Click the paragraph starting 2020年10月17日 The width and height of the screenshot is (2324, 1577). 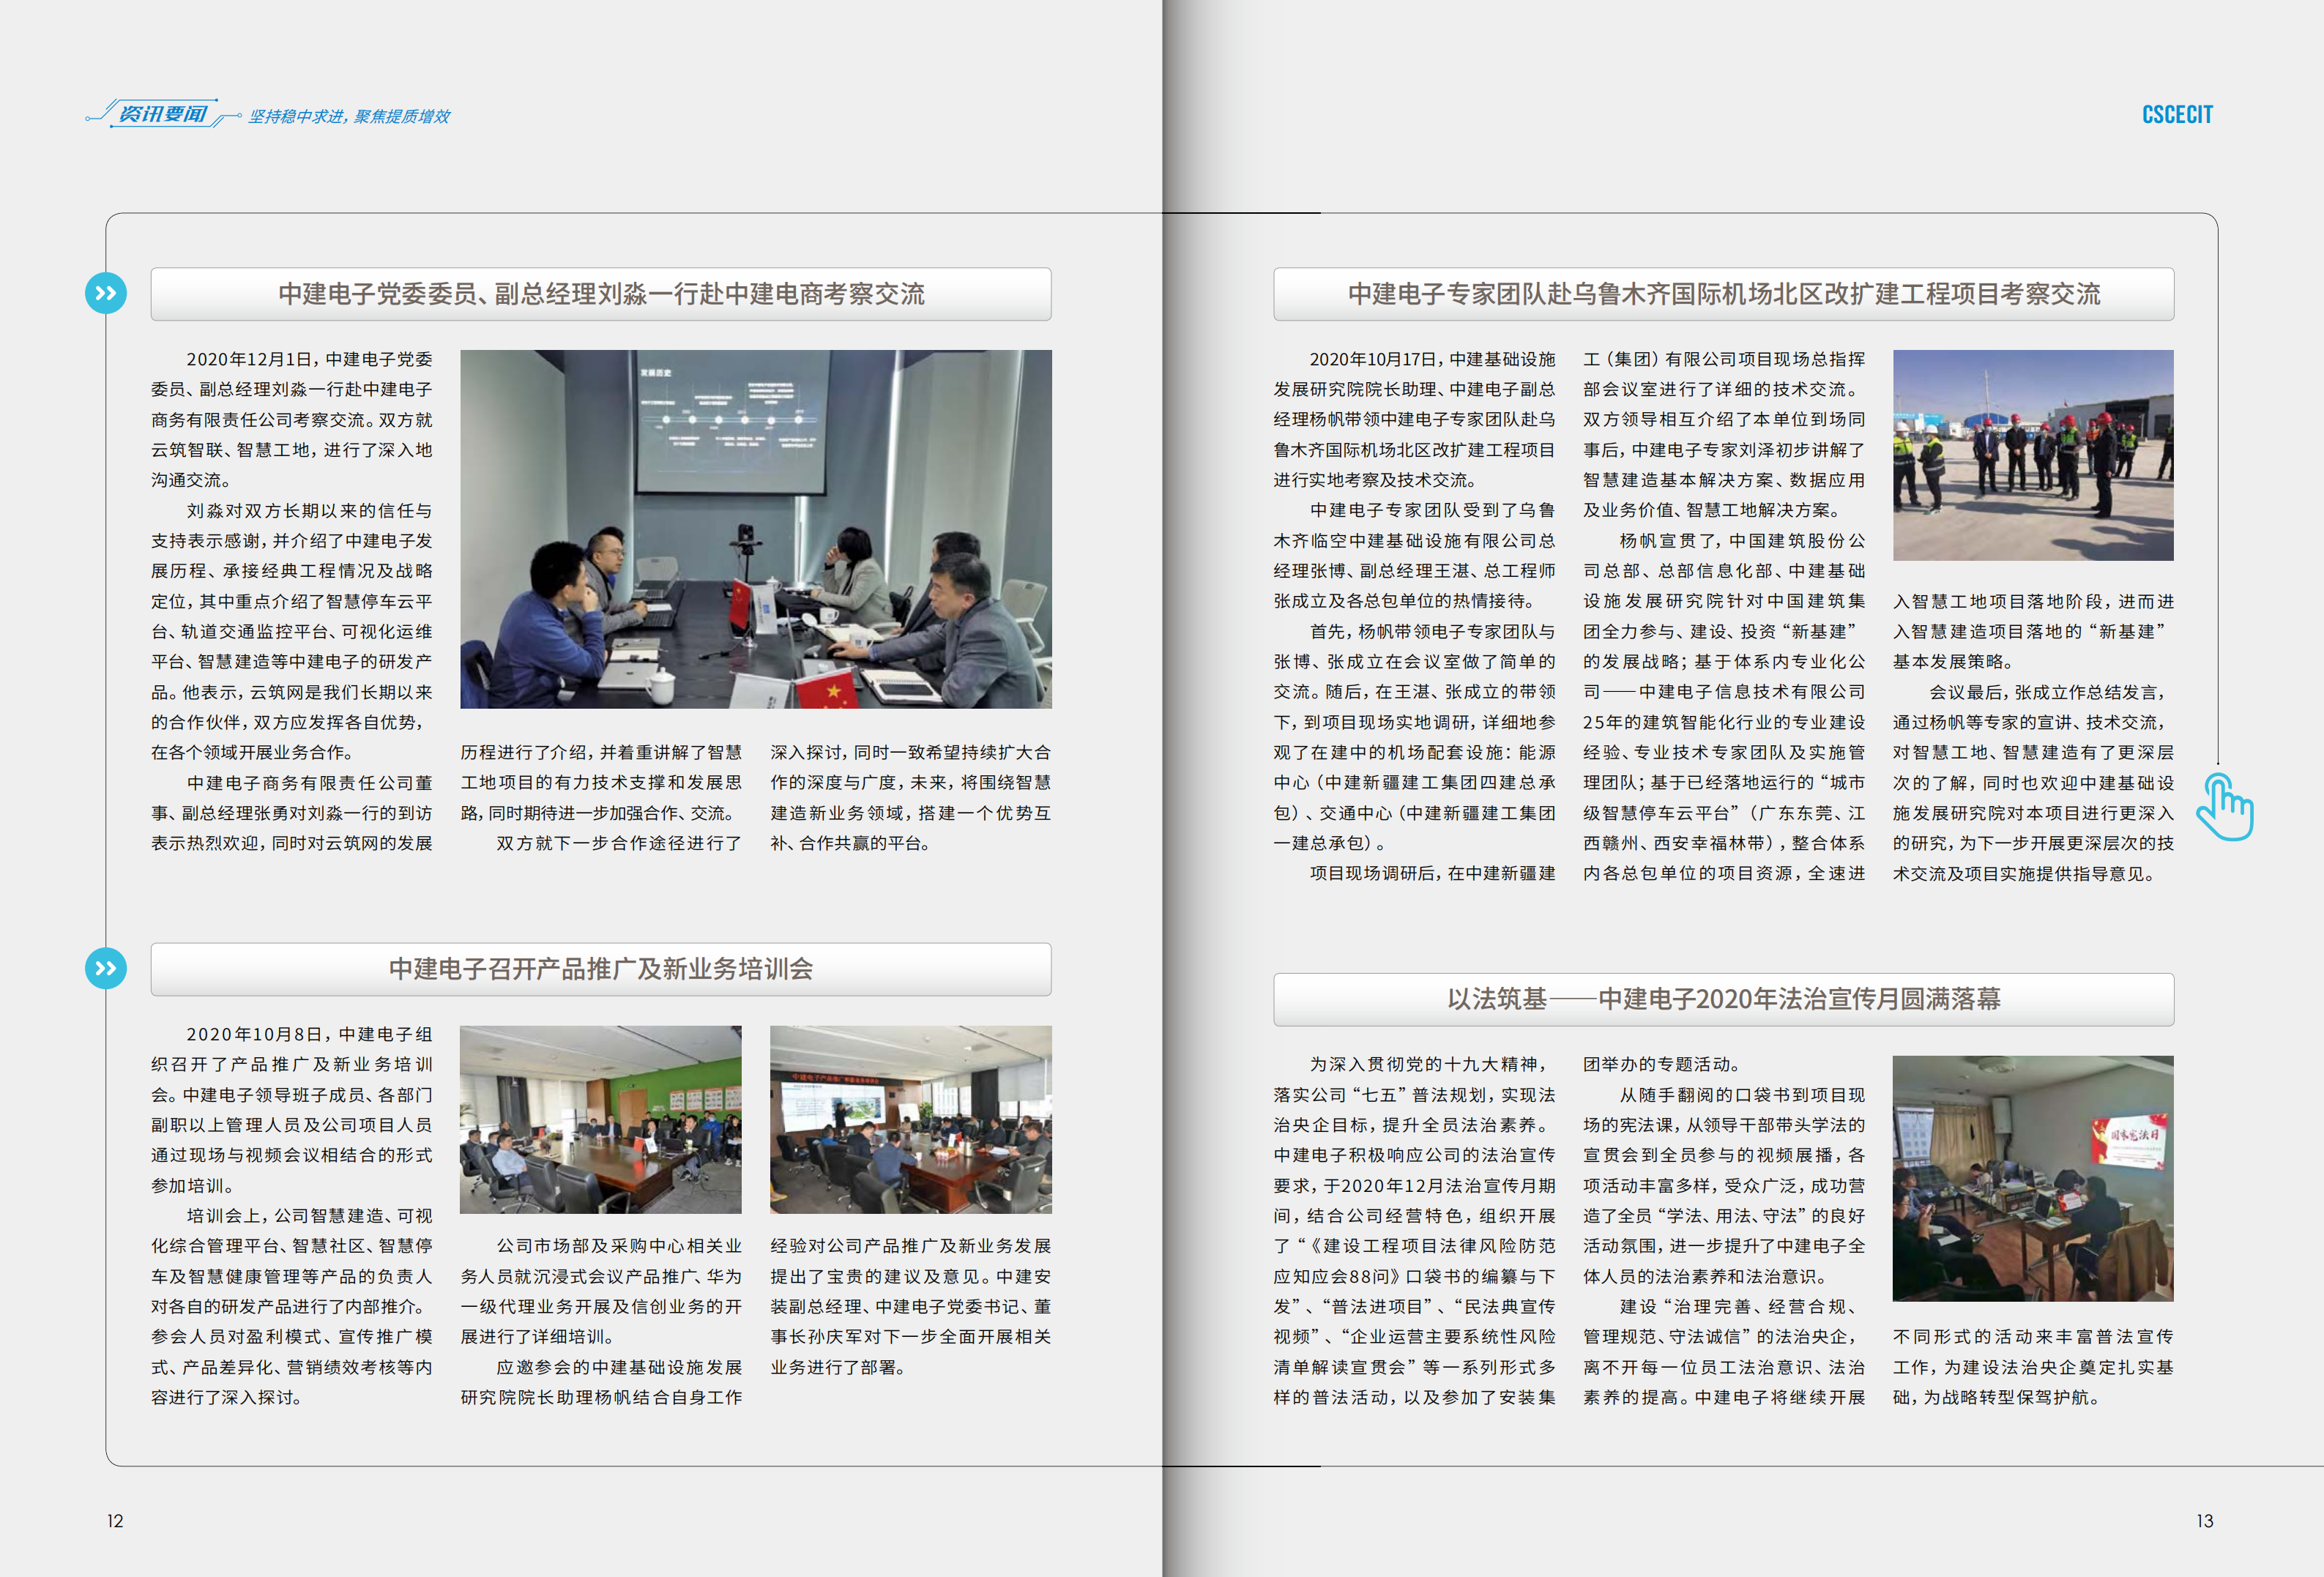tap(1414, 420)
